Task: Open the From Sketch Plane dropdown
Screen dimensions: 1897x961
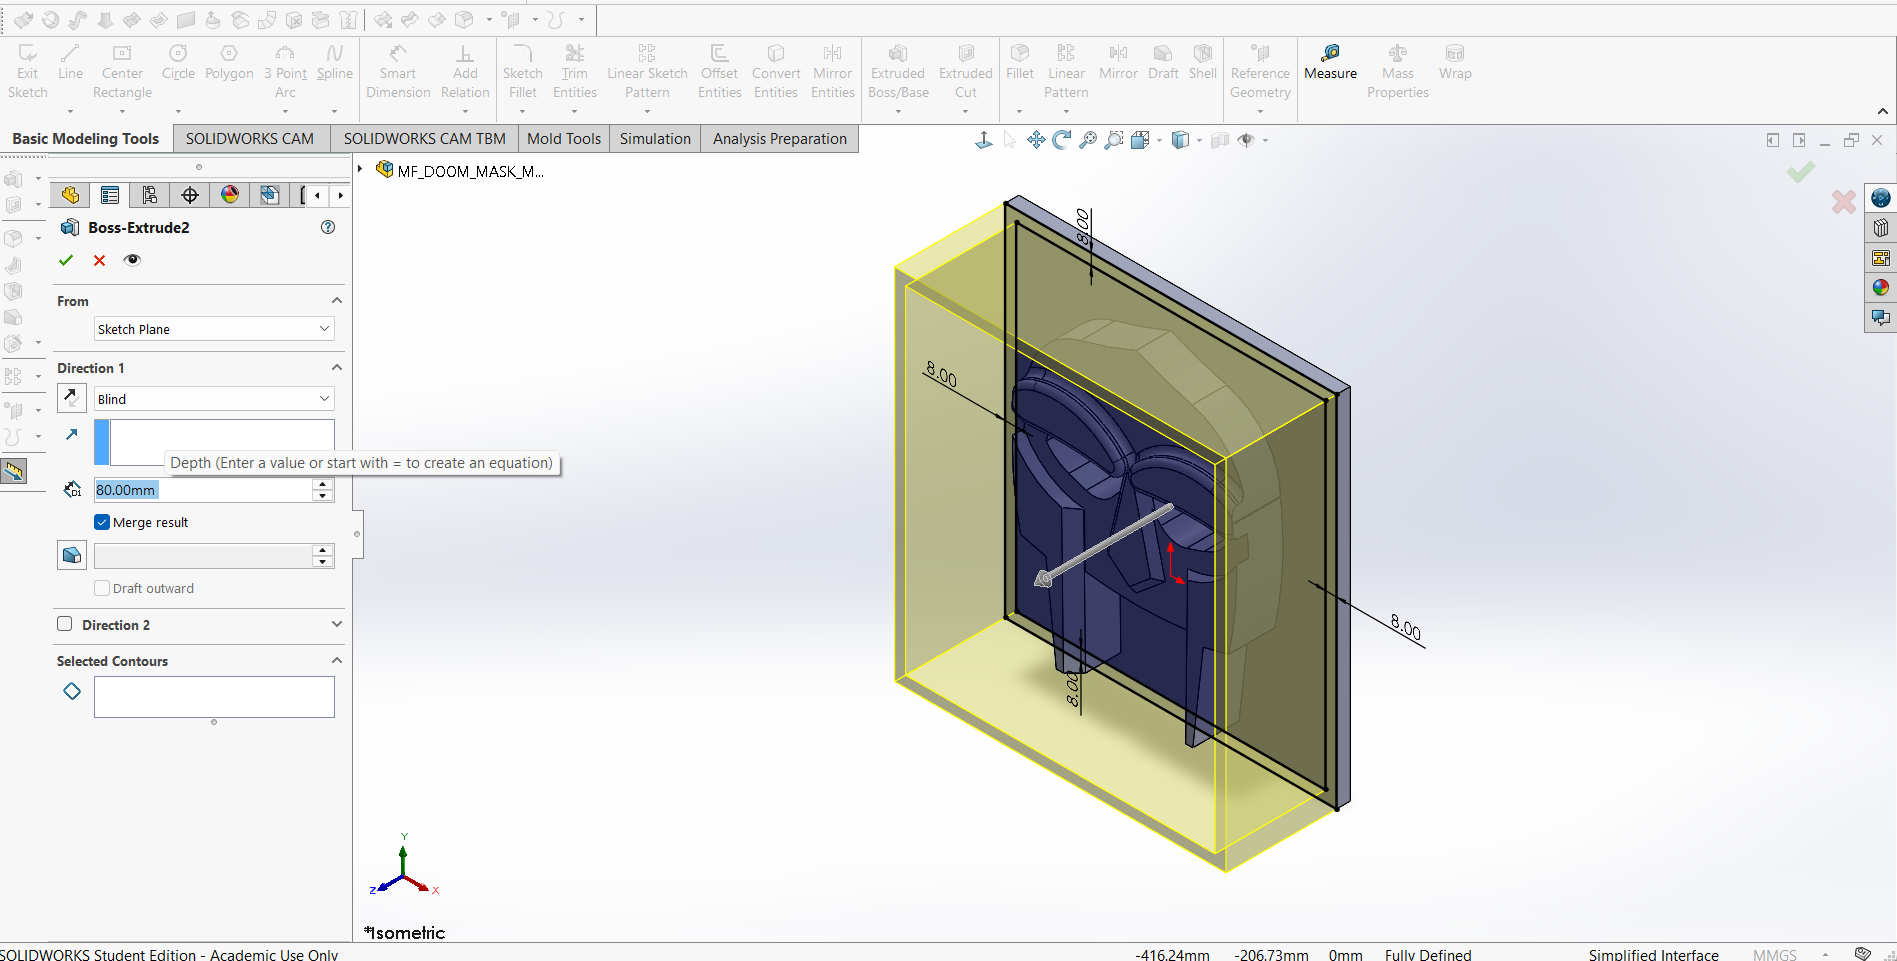Action: coord(214,329)
